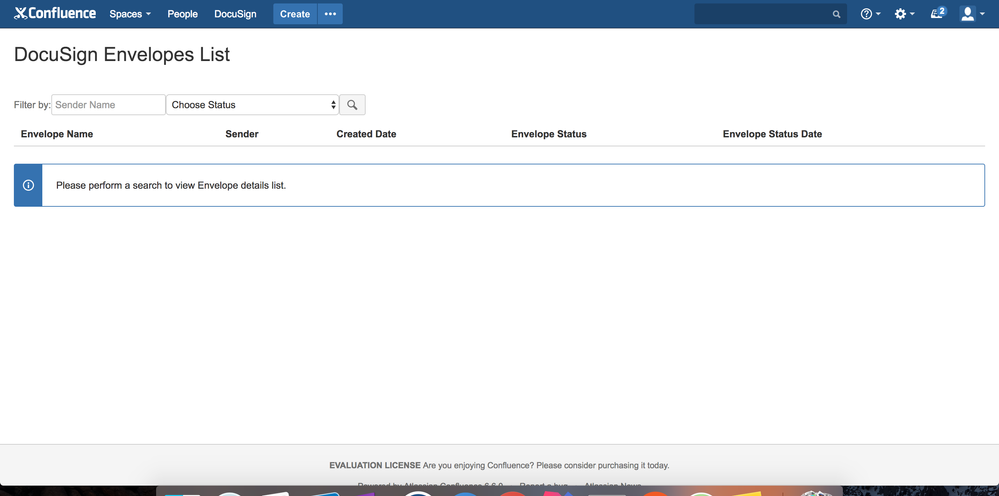Focus the Sender Name filter field
This screenshot has height=496, width=999.
point(108,105)
